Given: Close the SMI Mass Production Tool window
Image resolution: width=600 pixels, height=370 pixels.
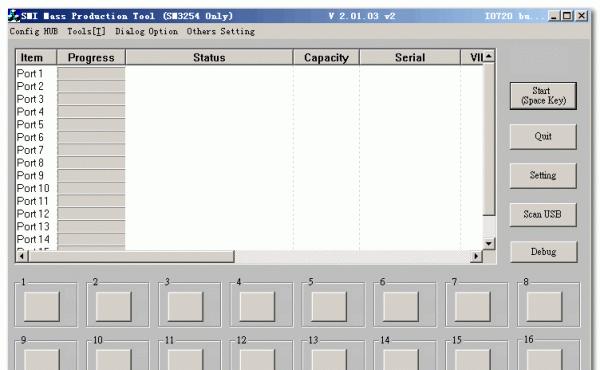Looking at the screenshot, I should pyautogui.click(x=581, y=16).
